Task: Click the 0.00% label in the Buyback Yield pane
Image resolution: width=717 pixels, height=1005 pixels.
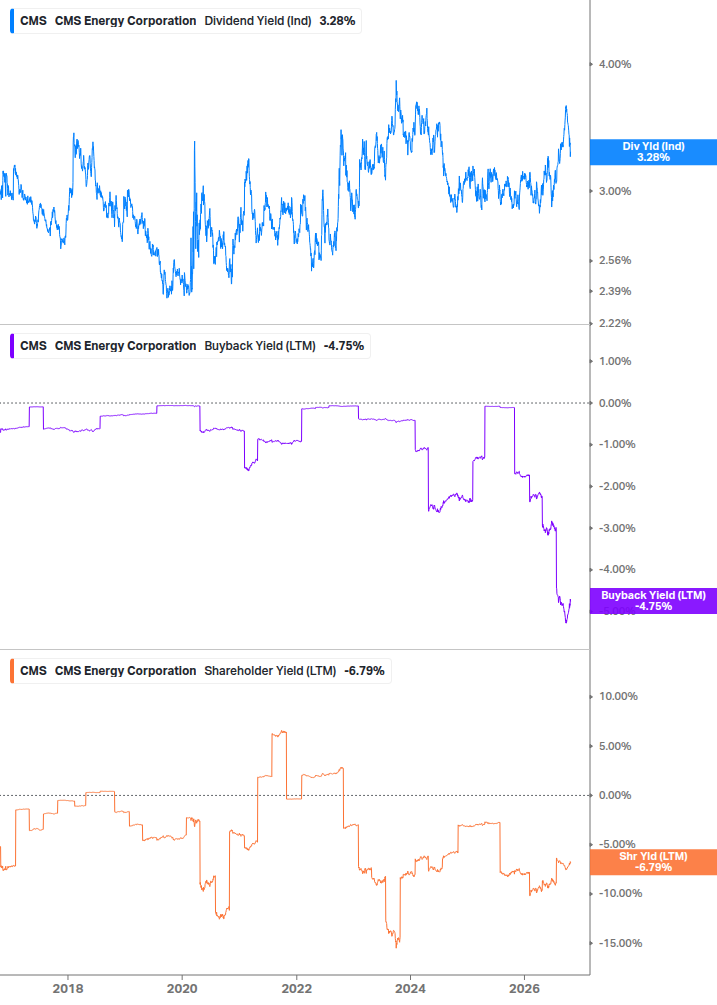Action: [x=615, y=403]
